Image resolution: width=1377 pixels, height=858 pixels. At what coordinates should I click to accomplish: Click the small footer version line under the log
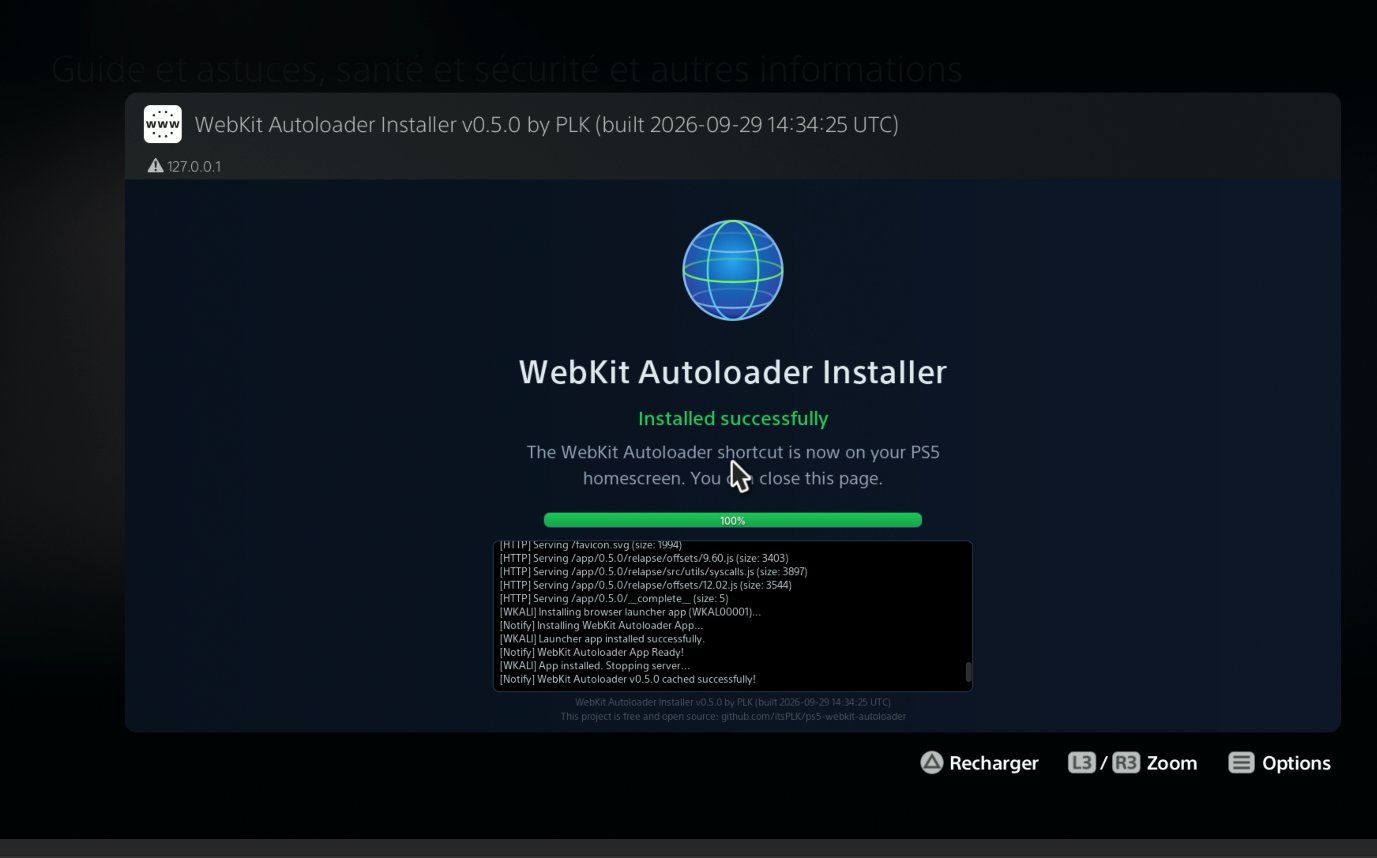pos(733,702)
